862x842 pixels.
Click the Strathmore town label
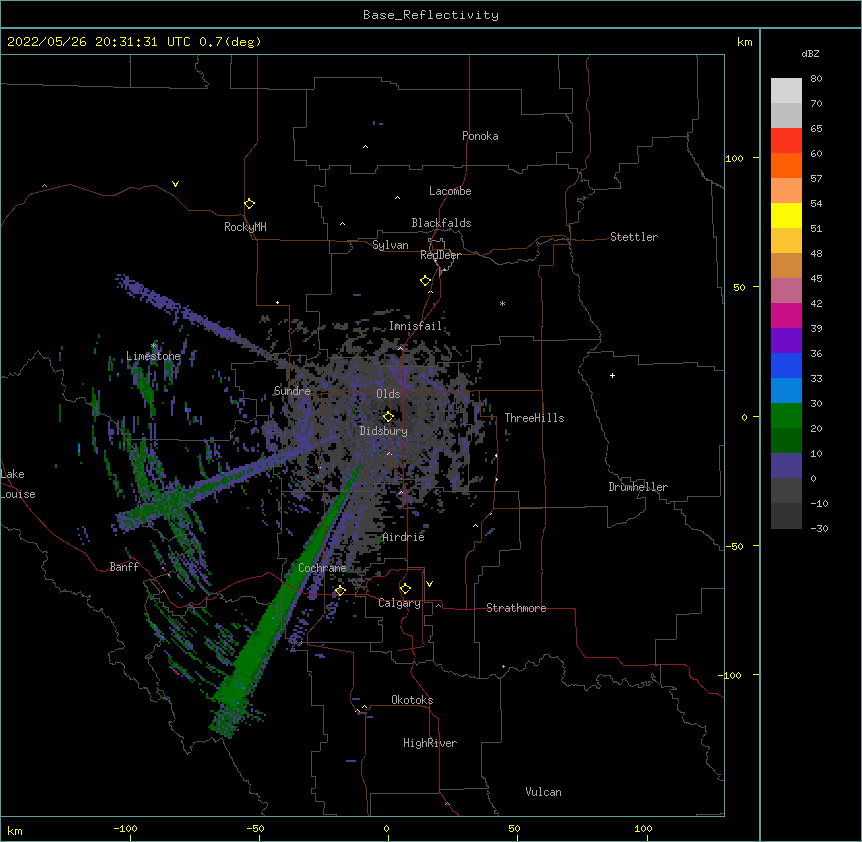click(516, 608)
